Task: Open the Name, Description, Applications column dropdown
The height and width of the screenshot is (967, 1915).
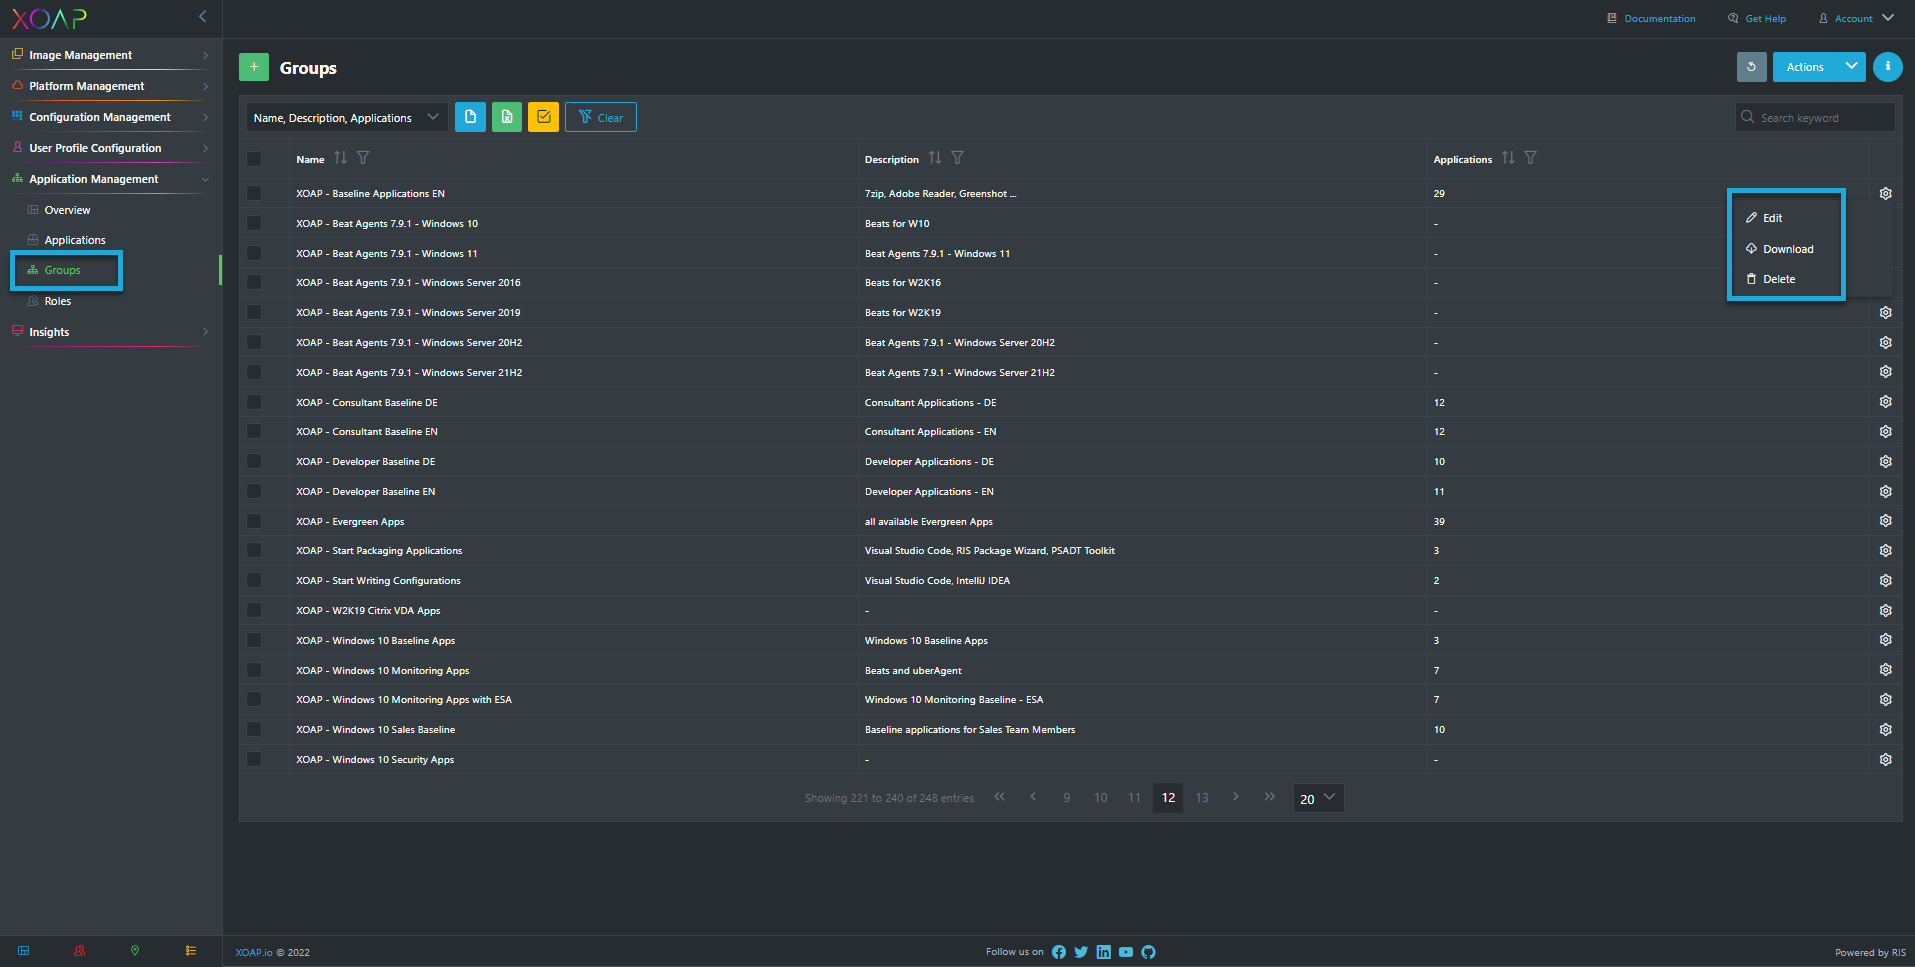Action: [346, 117]
